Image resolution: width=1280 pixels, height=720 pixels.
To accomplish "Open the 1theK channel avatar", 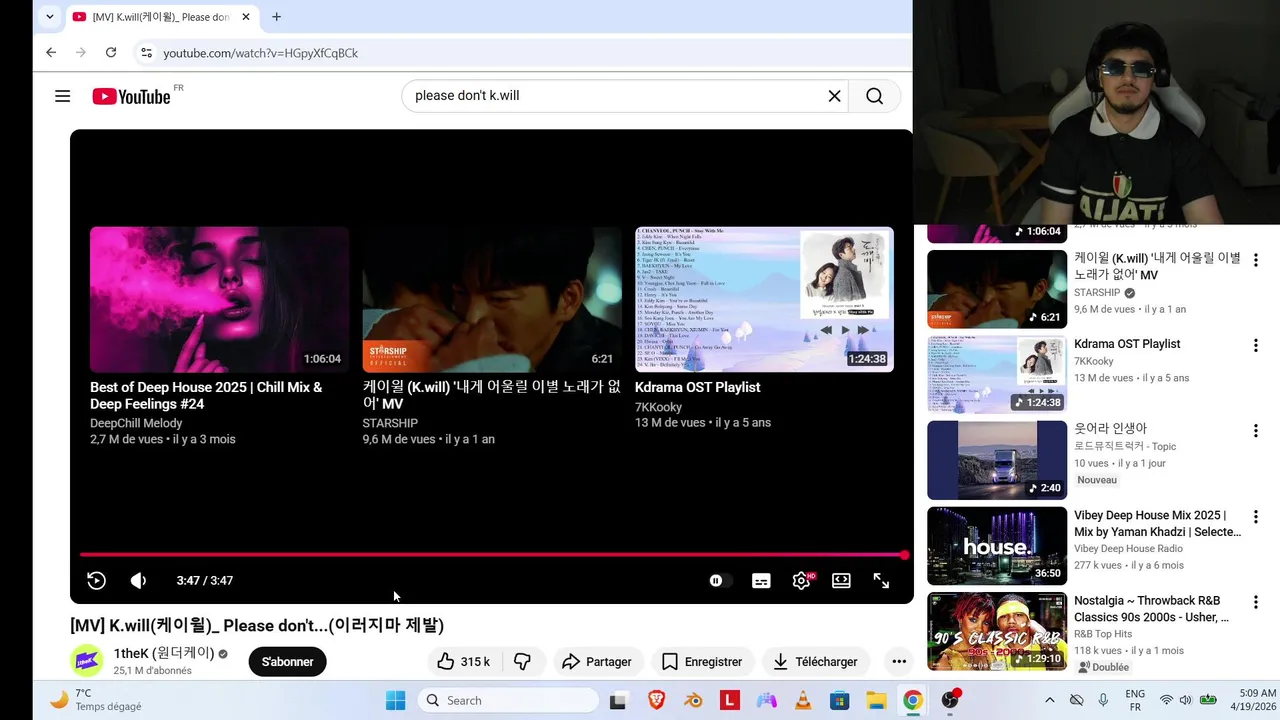I will coord(87,661).
